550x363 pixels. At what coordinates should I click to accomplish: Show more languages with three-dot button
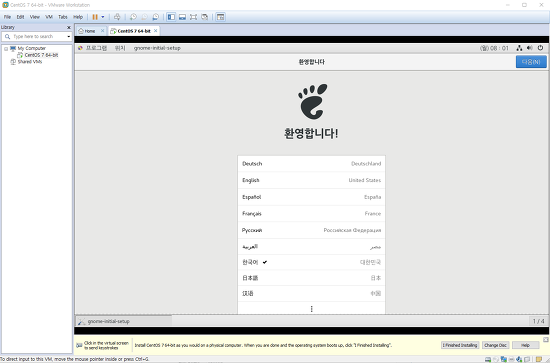pos(311,309)
